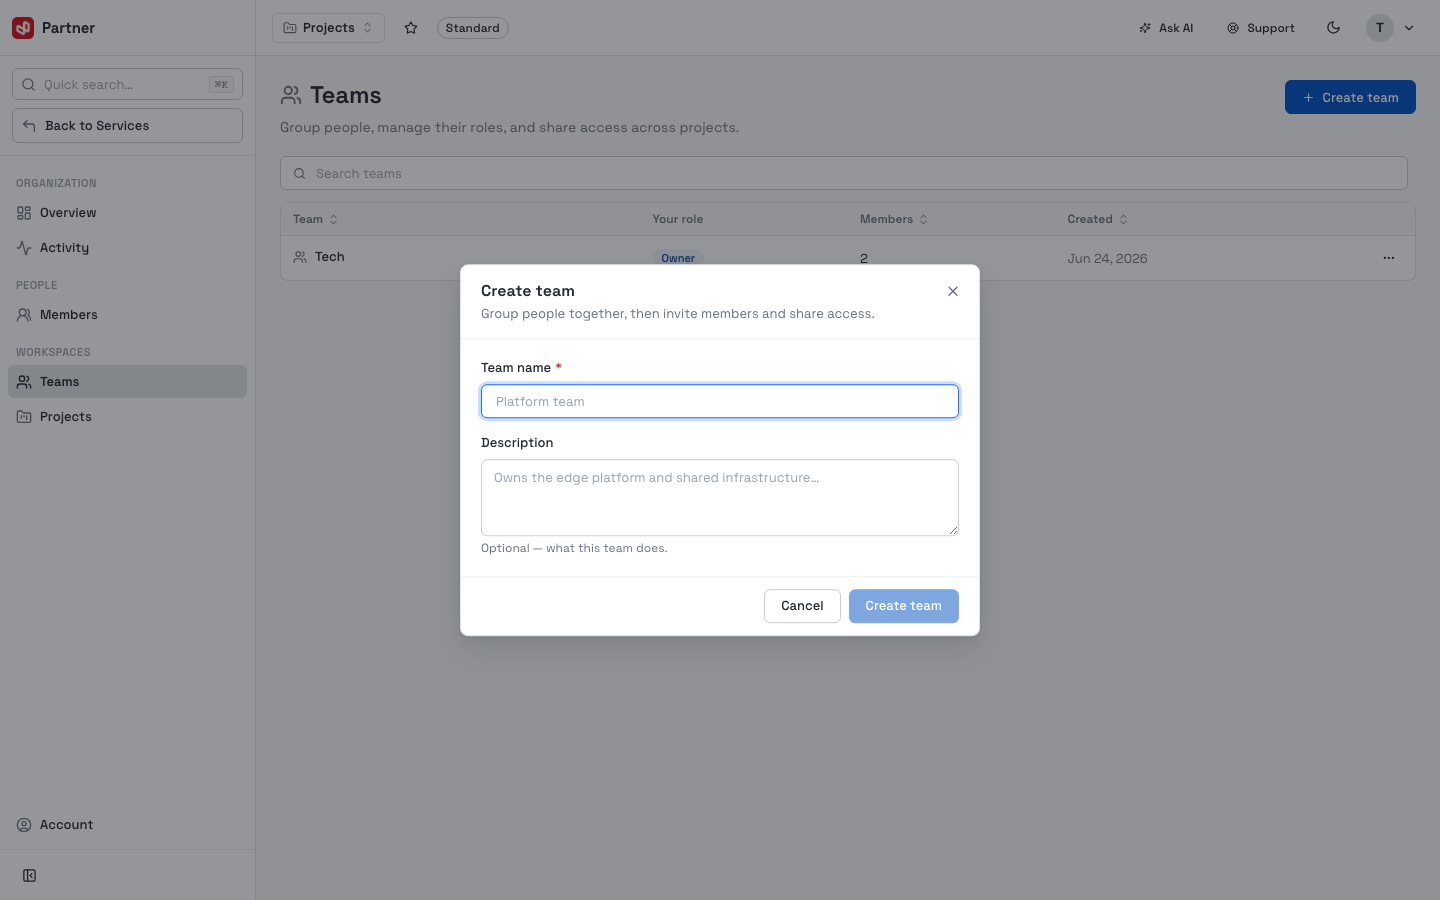Image resolution: width=1440 pixels, height=900 pixels.
Task: Select Teams in the sidebar
Action: pos(127,382)
